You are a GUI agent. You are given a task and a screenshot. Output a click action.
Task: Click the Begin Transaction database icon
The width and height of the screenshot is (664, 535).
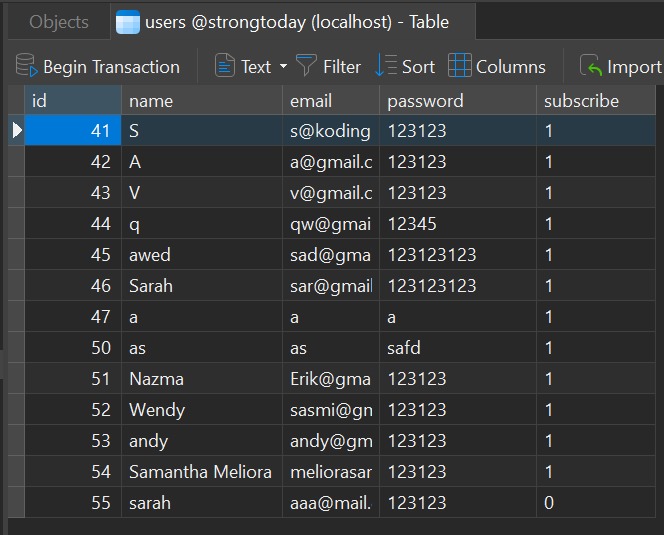pyautogui.click(x=26, y=65)
